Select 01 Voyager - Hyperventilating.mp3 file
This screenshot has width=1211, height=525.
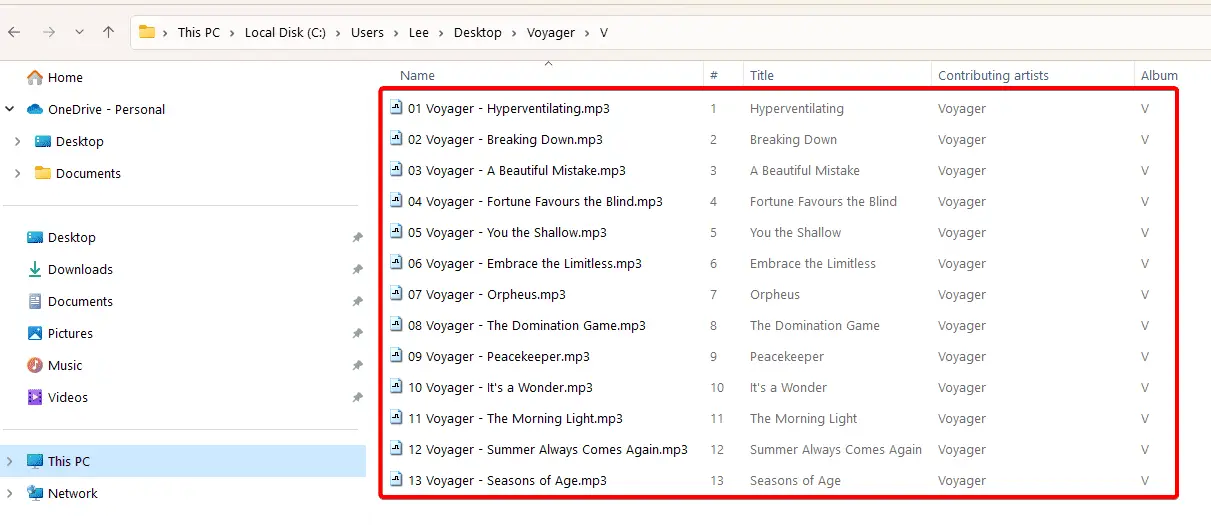(508, 108)
